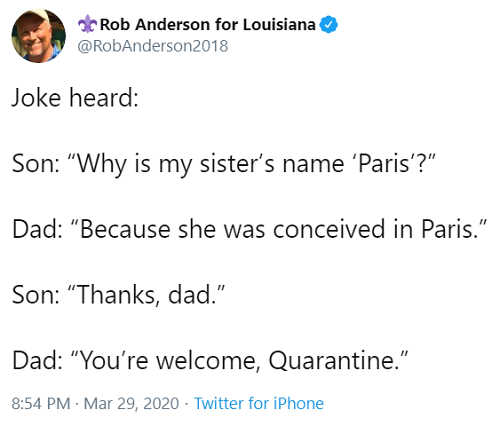Click the 'Thanks, dad.' line
500x426 pixels.
click(x=118, y=295)
